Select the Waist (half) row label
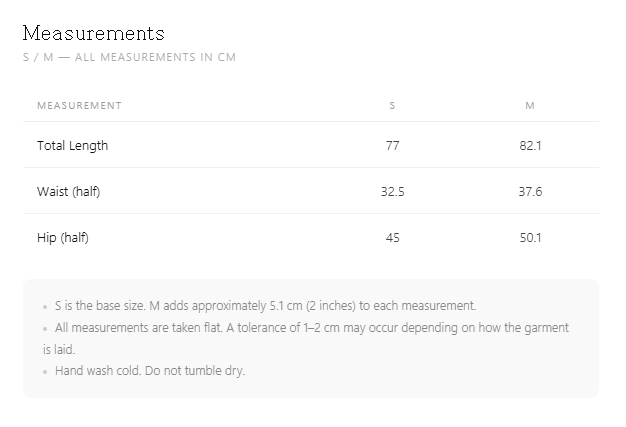 click(69, 192)
